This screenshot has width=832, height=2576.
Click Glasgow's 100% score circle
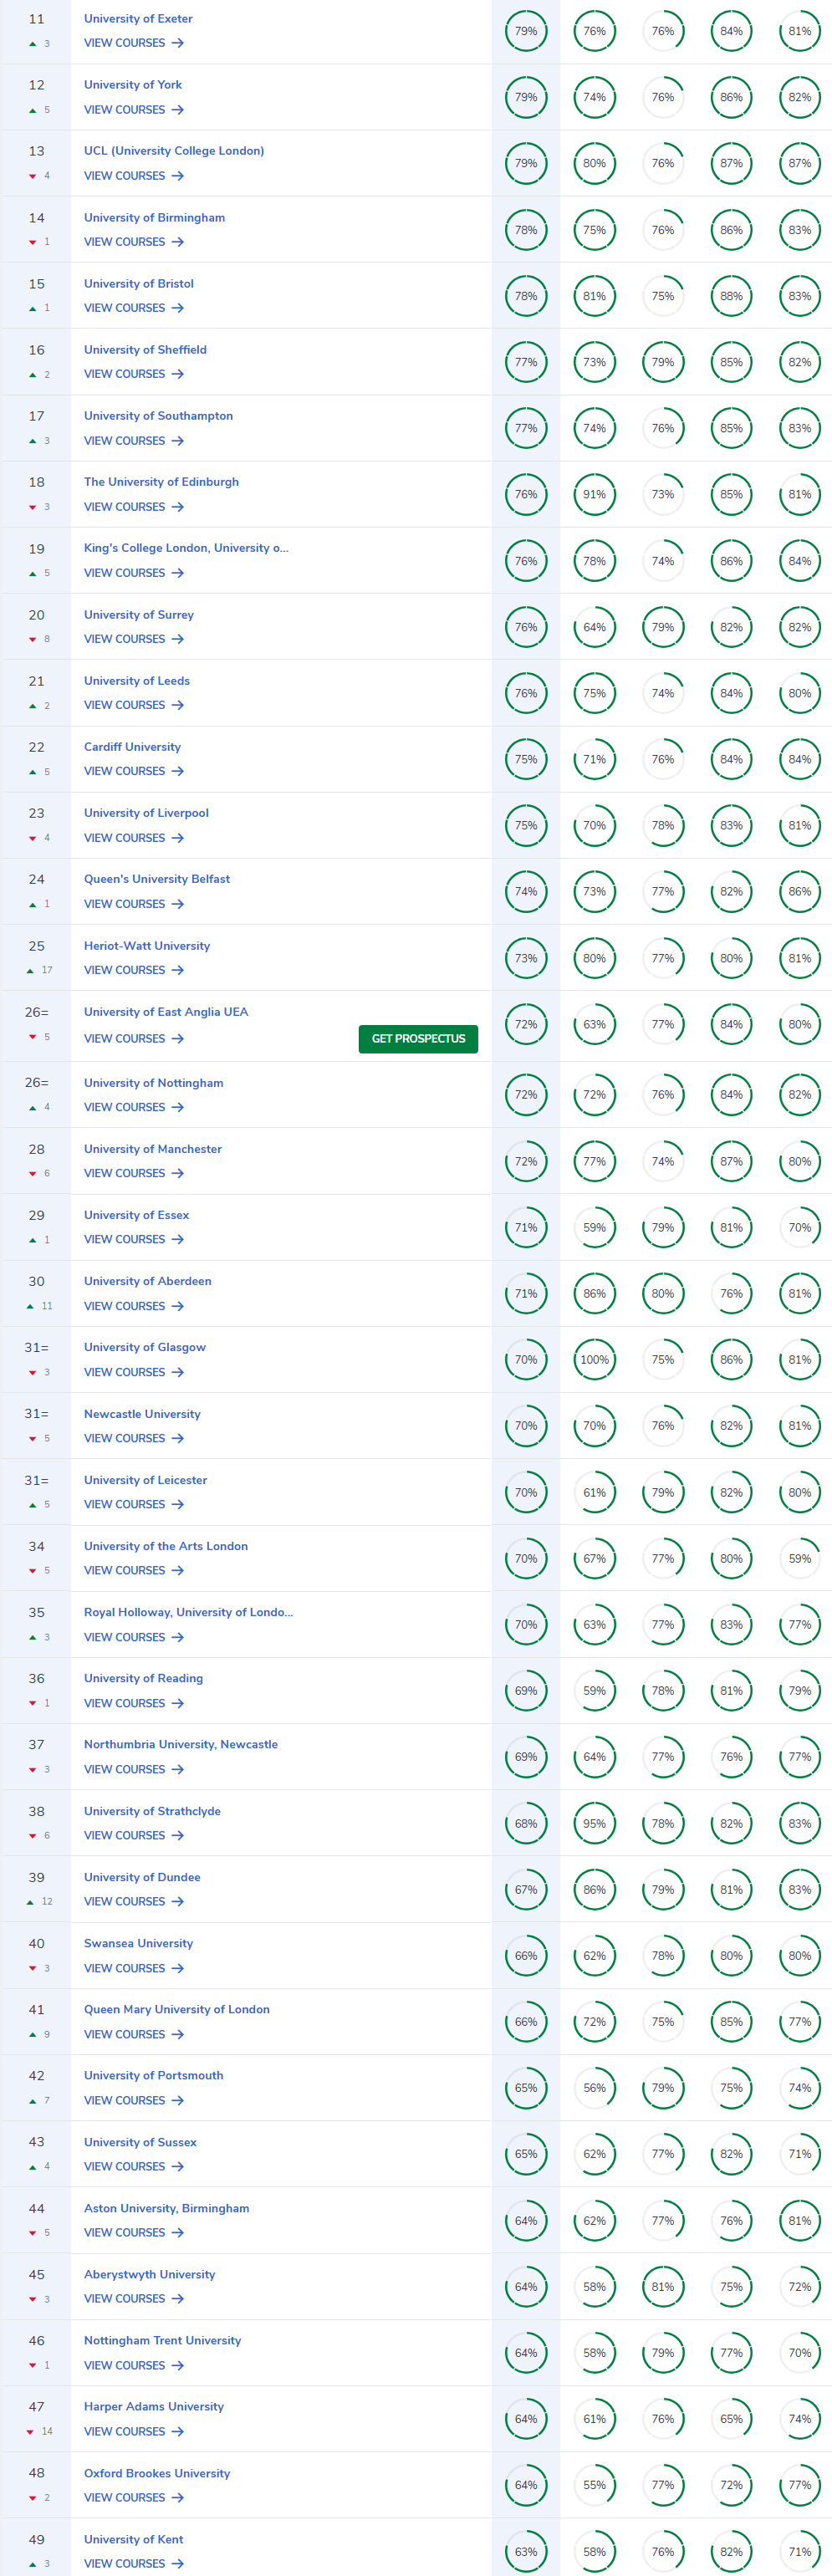[594, 1359]
